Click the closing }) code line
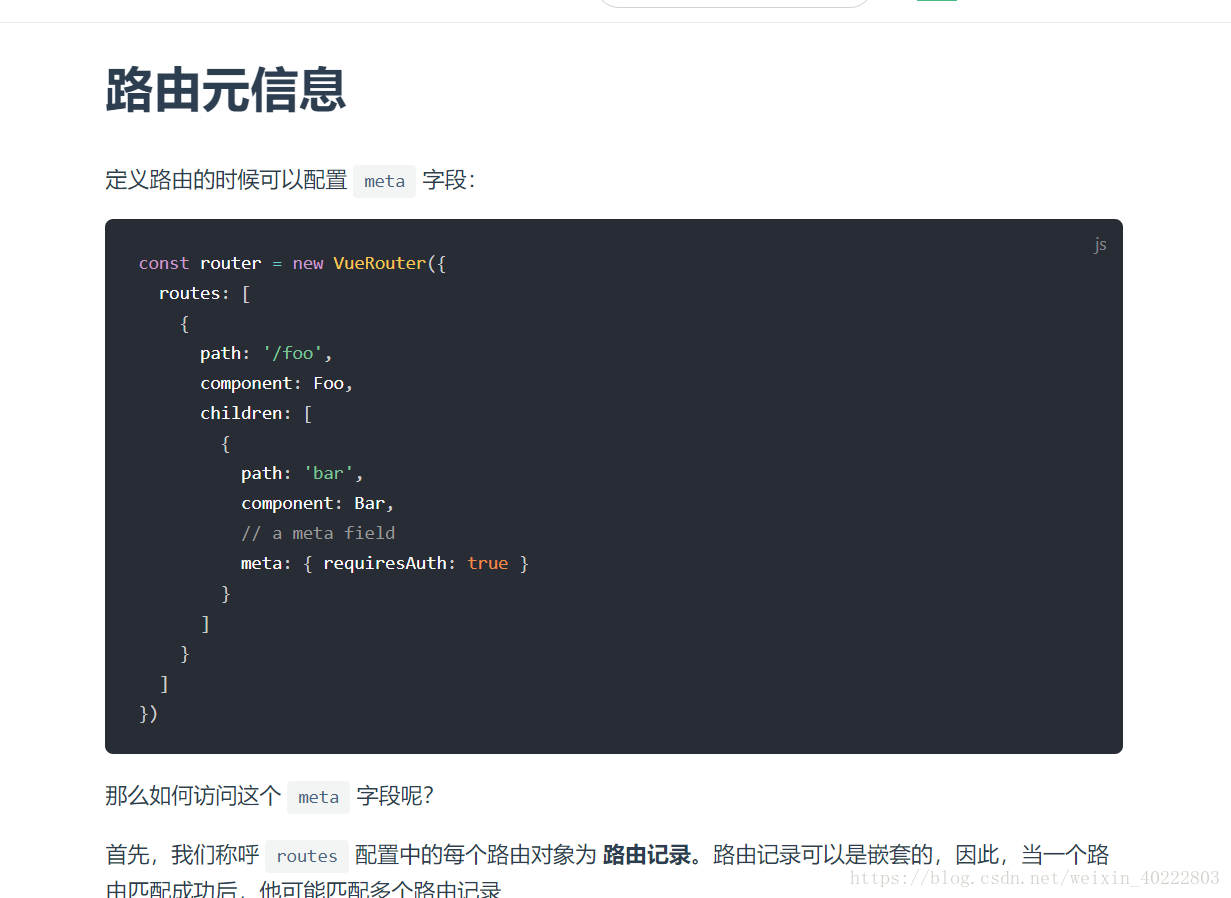 pyautogui.click(x=149, y=713)
